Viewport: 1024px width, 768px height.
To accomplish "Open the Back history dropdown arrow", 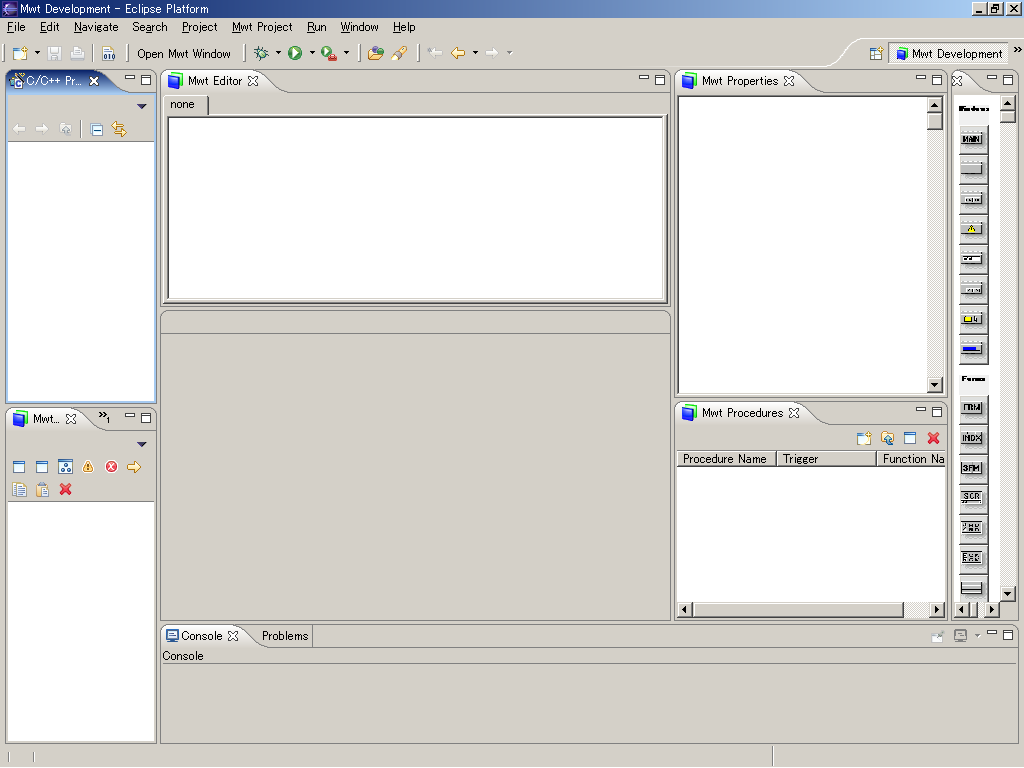I will pyautogui.click(x=475, y=53).
